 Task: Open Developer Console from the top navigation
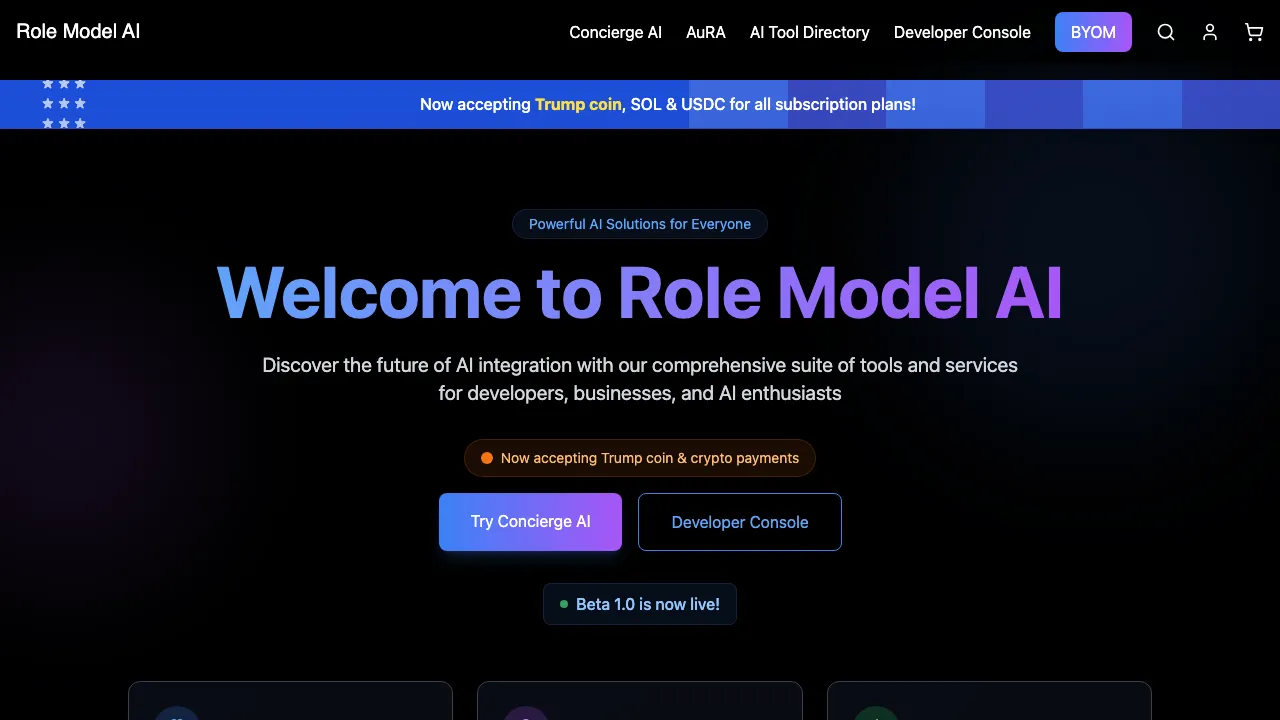pyautogui.click(x=962, y=32)
